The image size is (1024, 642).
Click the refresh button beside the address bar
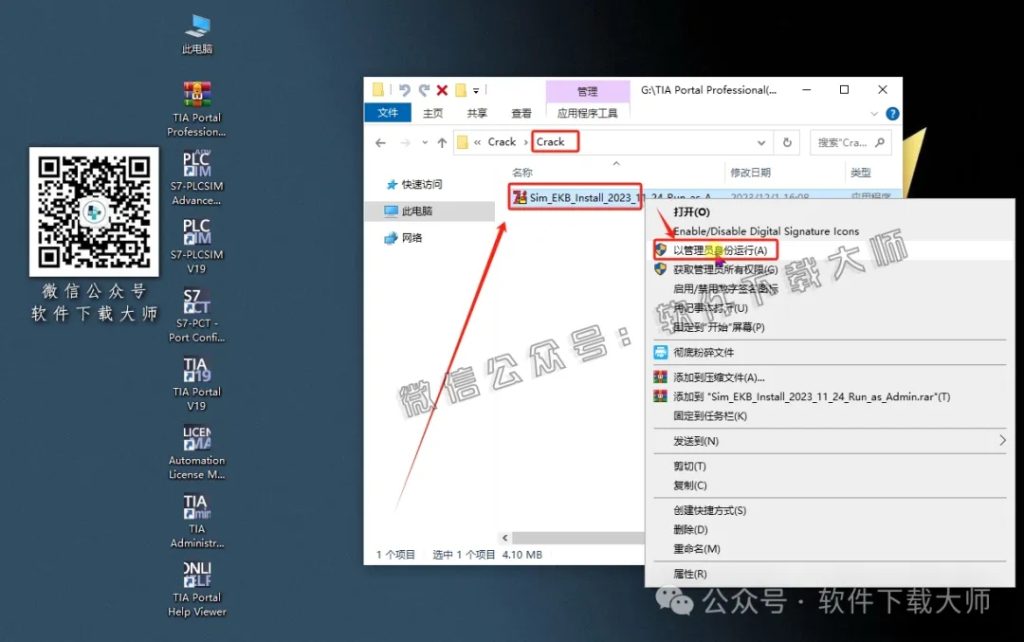[x=789, y=141]
